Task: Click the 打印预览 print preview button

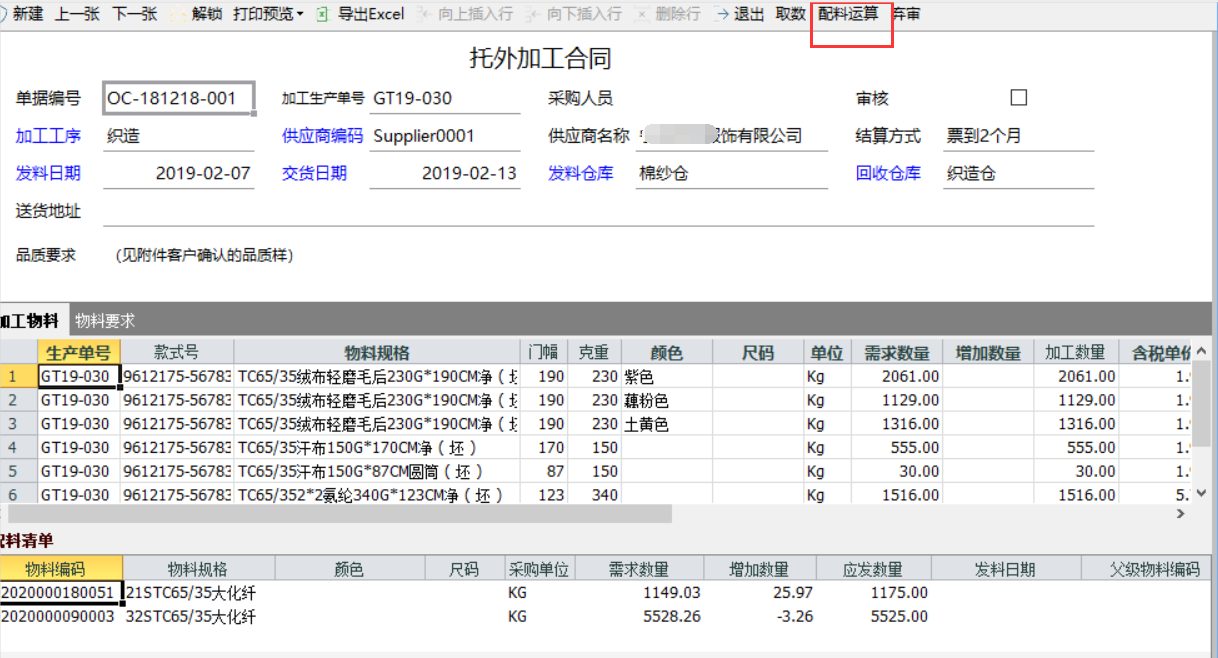Action: click(263, 14)
